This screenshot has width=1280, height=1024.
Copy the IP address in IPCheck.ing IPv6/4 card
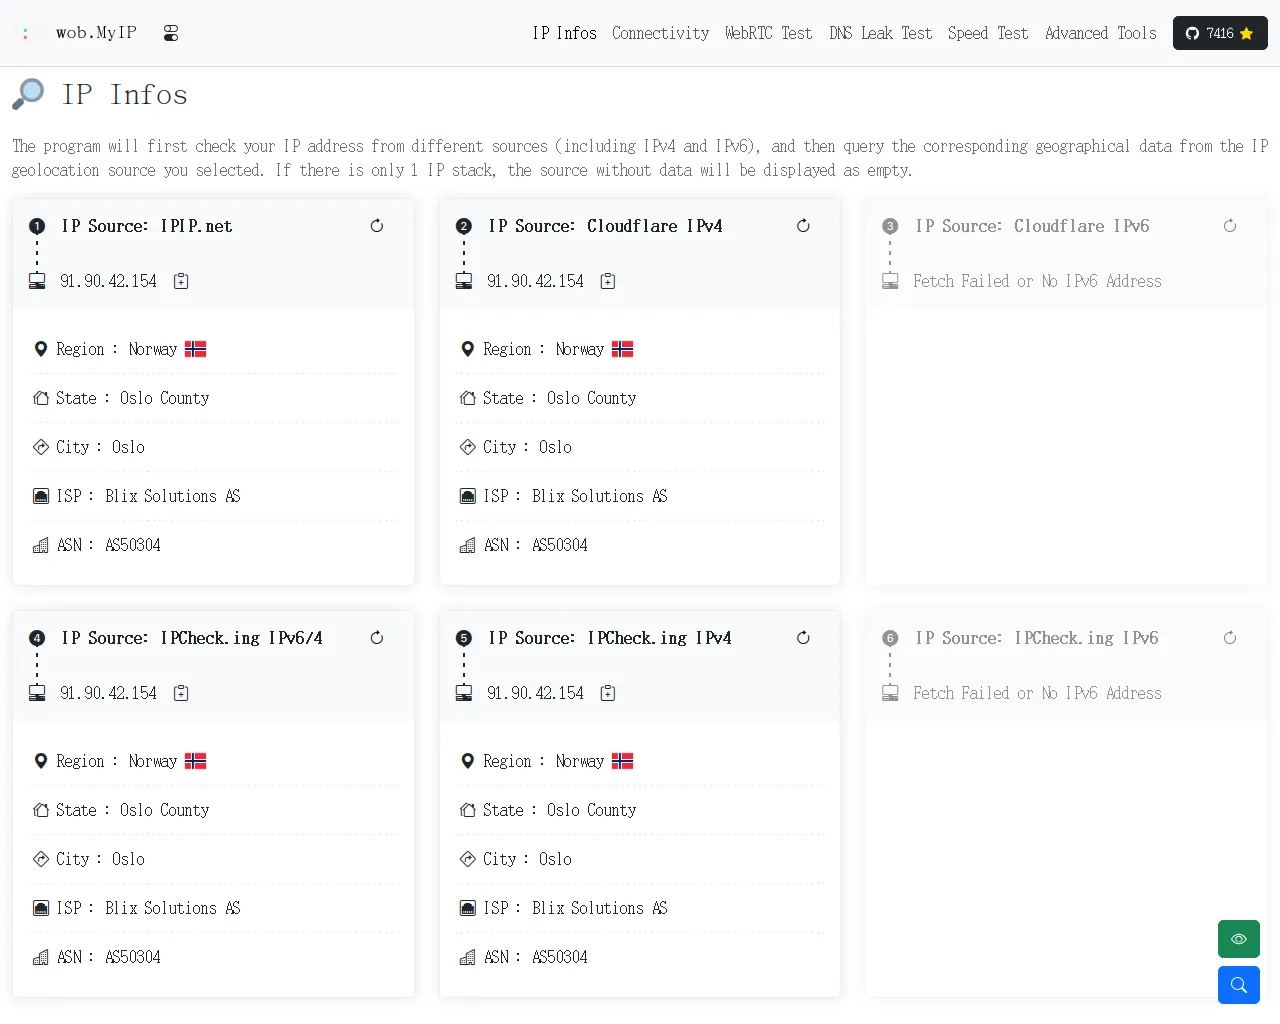click(x=181, y=693)
